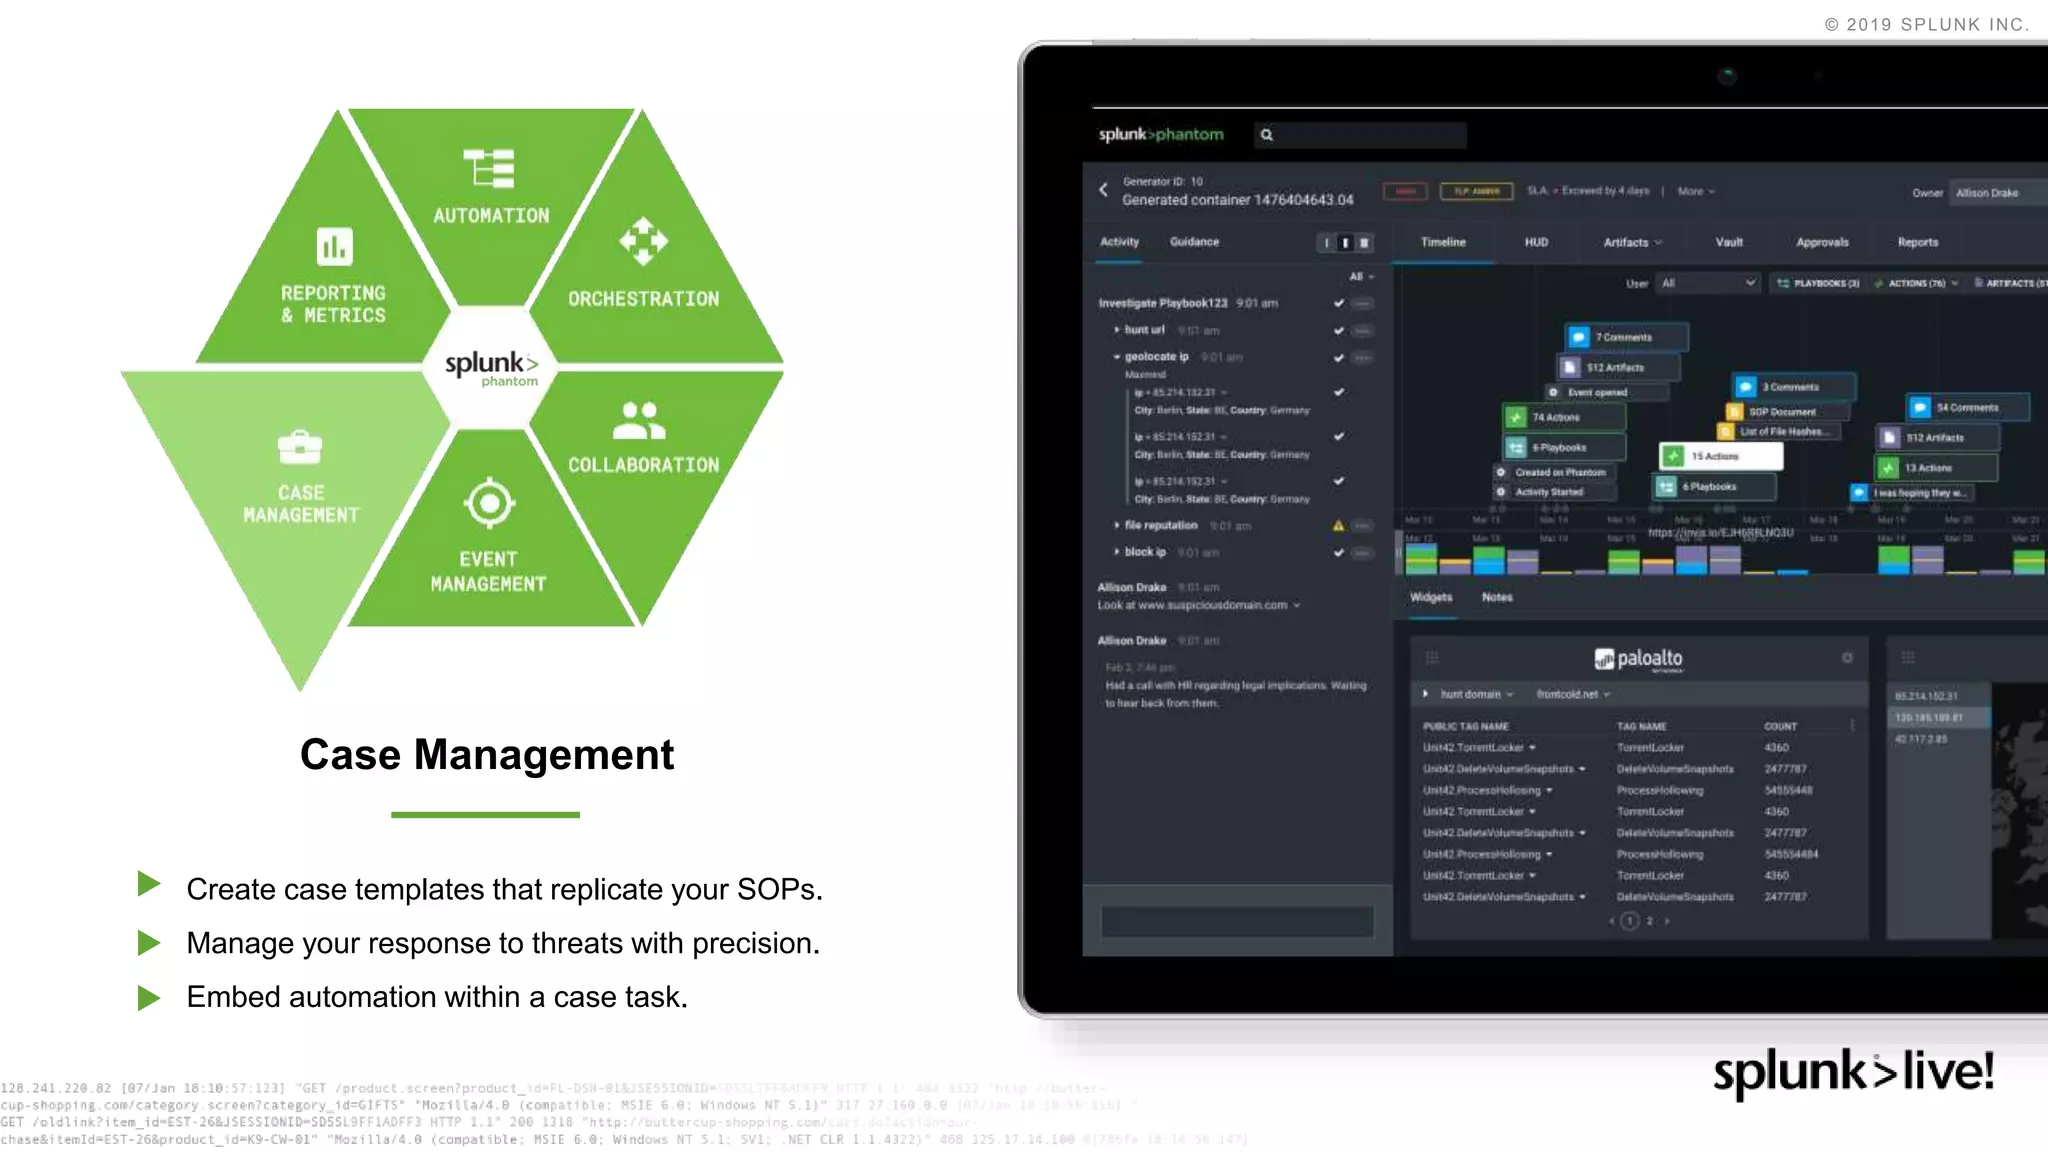This screenshot has height=1152, width=2048.
Task: Expand the file reputation task
Action: (x=1117, y=524)
